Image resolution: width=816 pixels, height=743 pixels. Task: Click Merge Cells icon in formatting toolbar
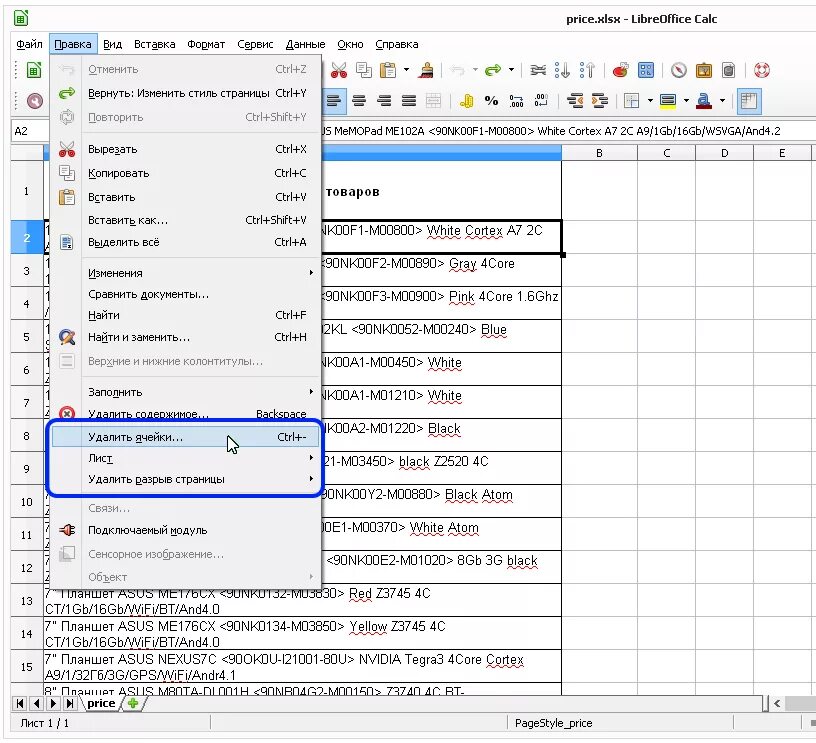pos(433,101)
